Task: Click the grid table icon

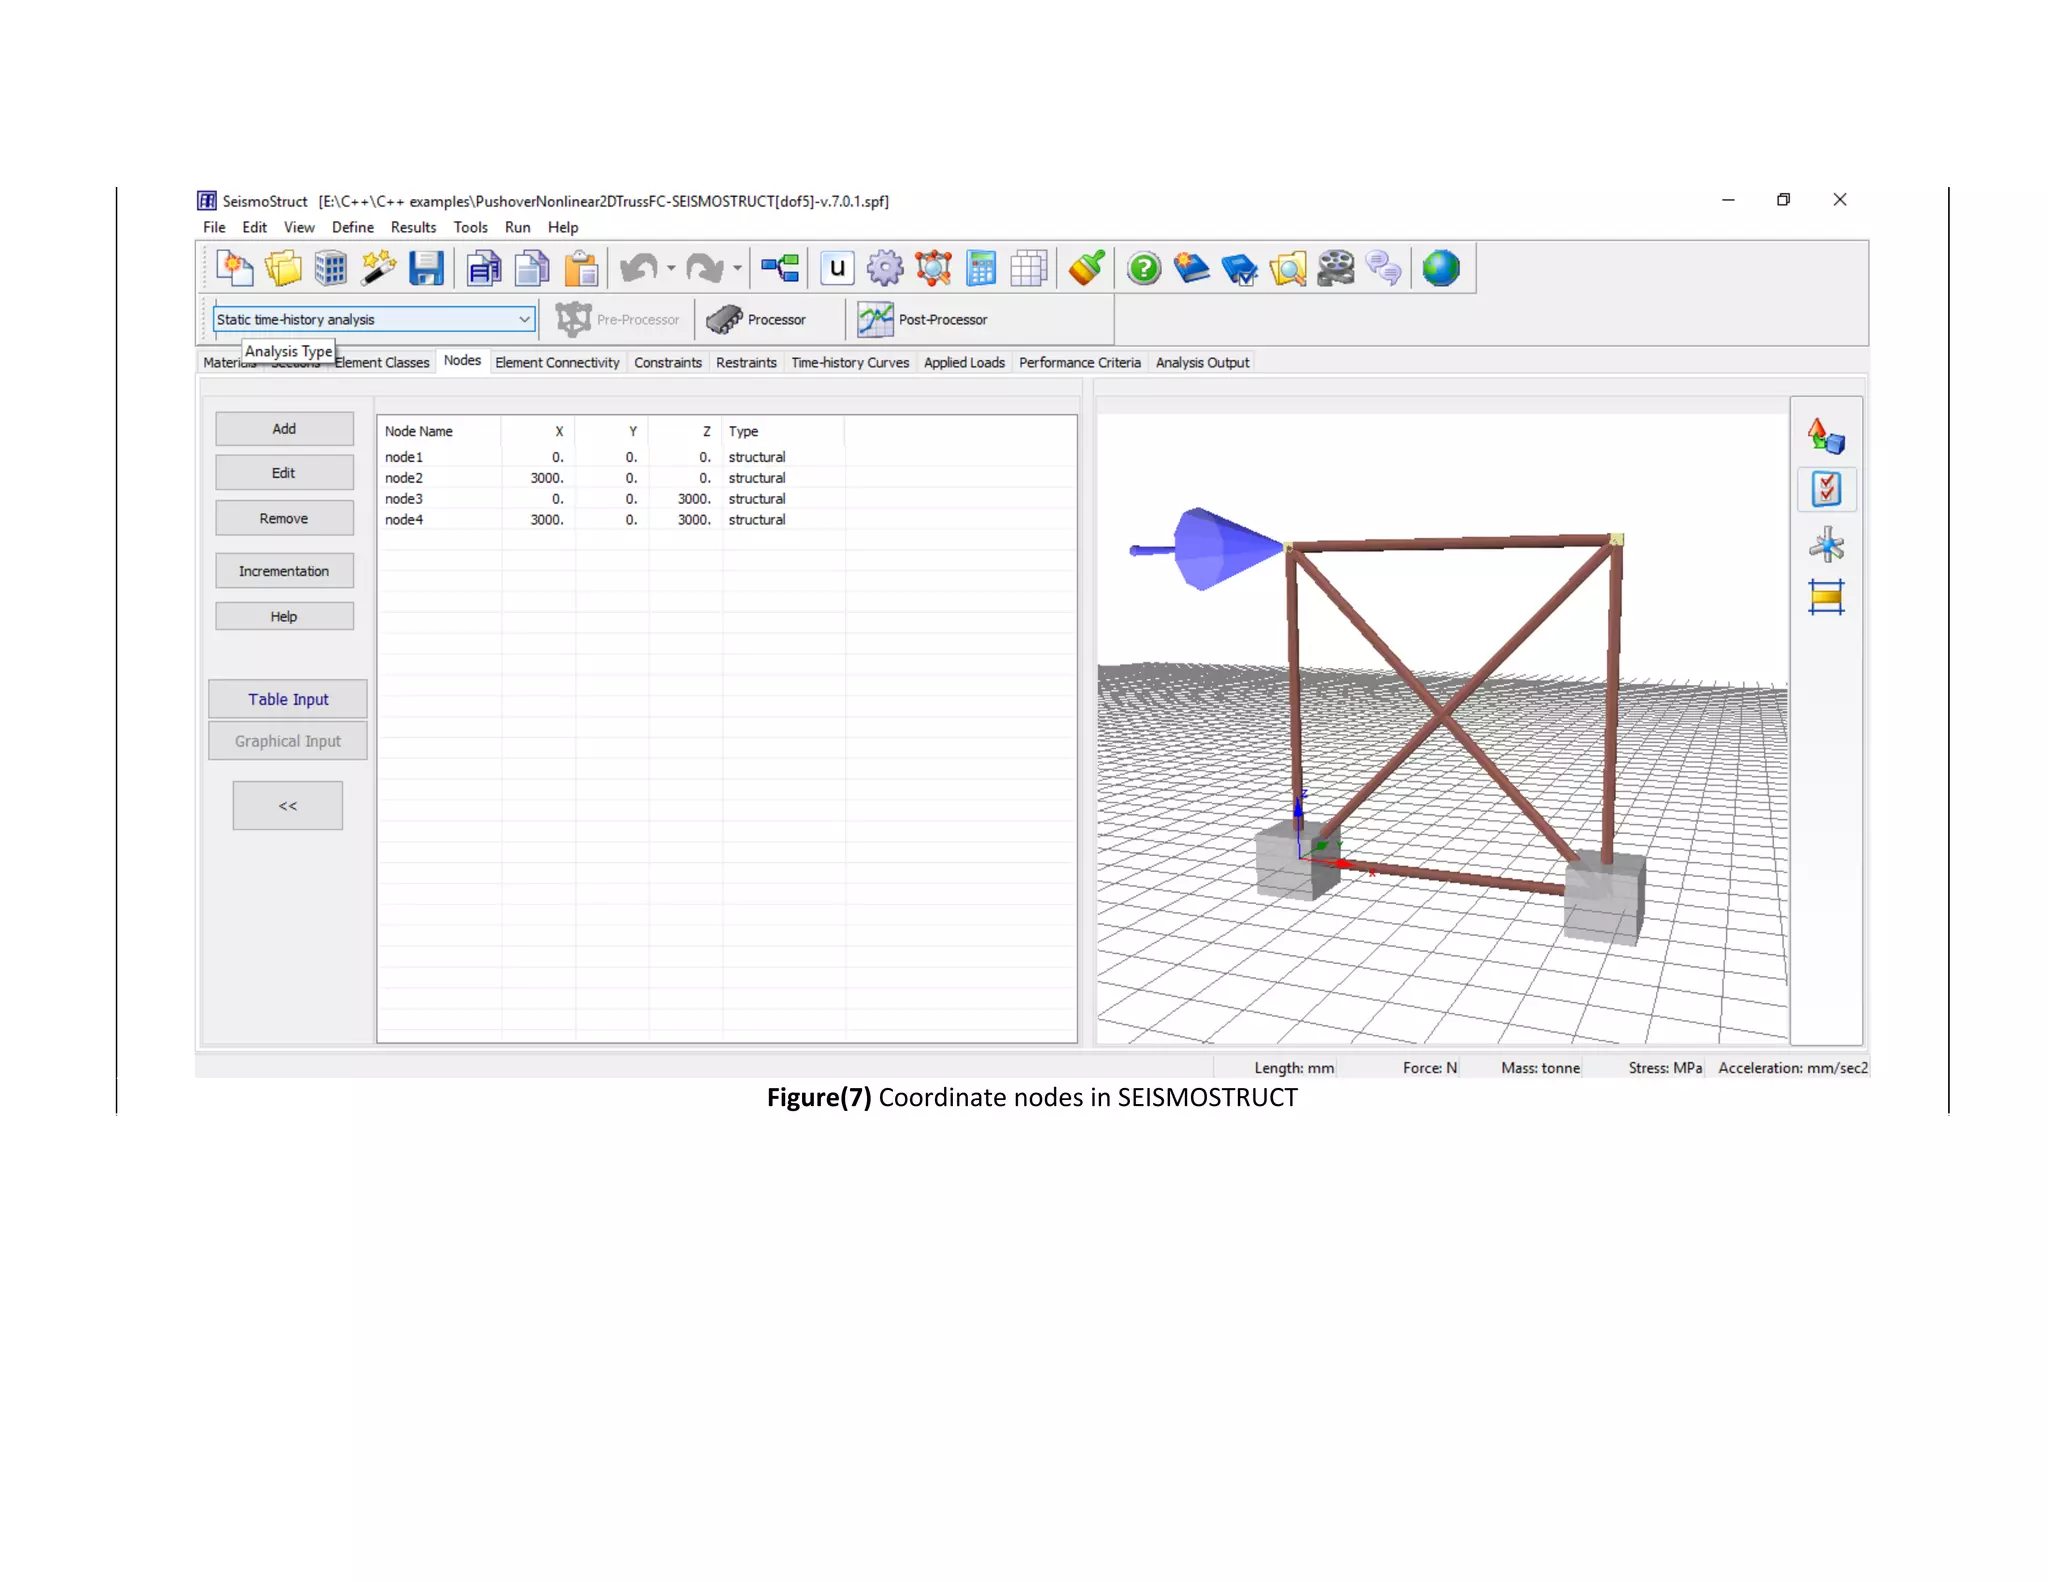Action: pyautogui.click(x=1029, y=268)
